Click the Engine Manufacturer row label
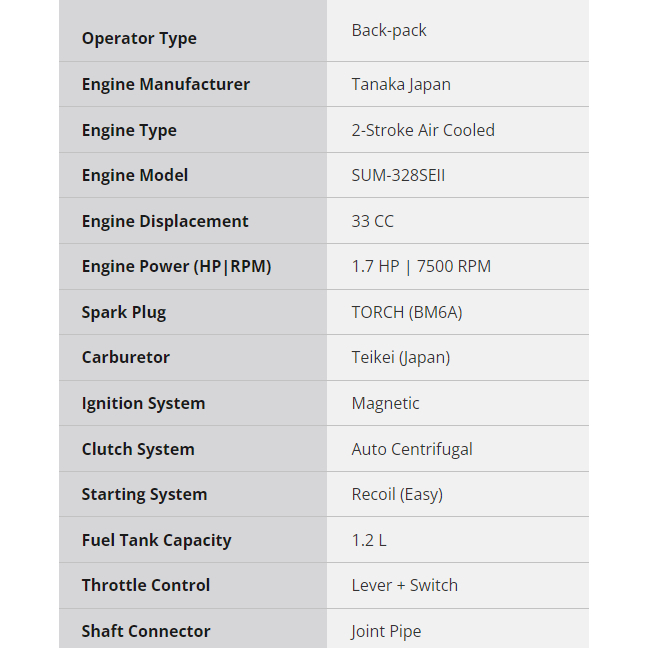 165,84
